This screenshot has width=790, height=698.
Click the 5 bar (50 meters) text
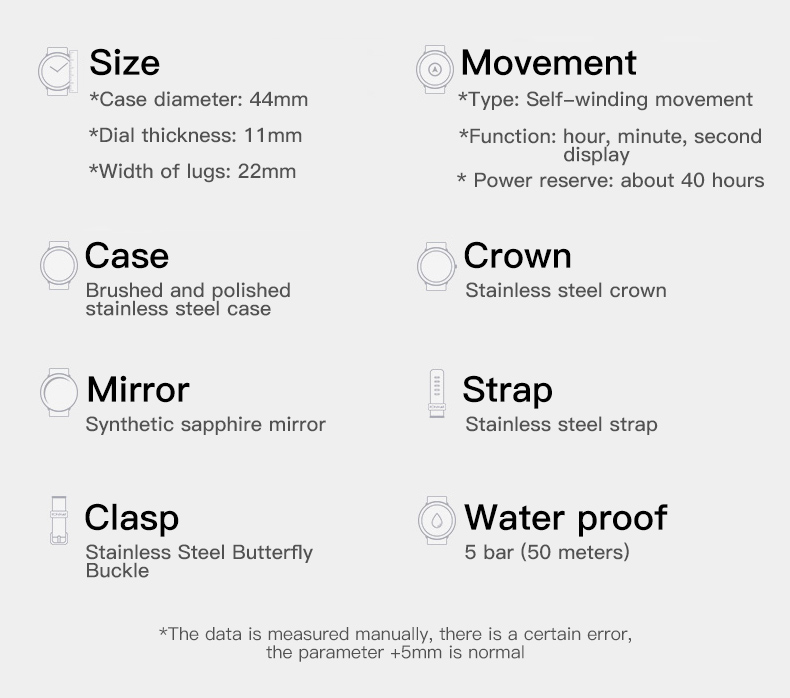(x=547, y=552)
